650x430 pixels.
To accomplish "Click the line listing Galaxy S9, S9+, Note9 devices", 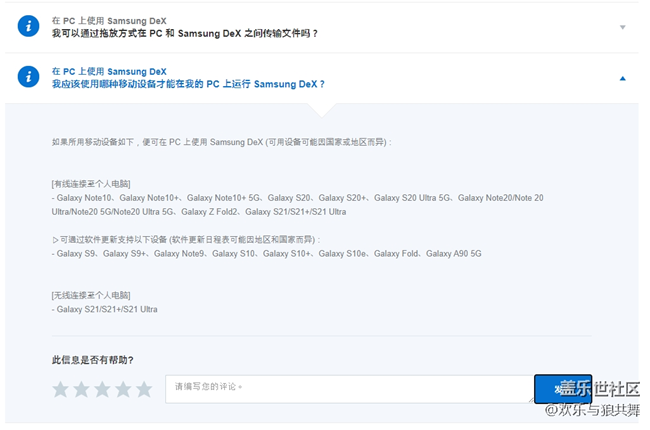I will tap(267, 253).
